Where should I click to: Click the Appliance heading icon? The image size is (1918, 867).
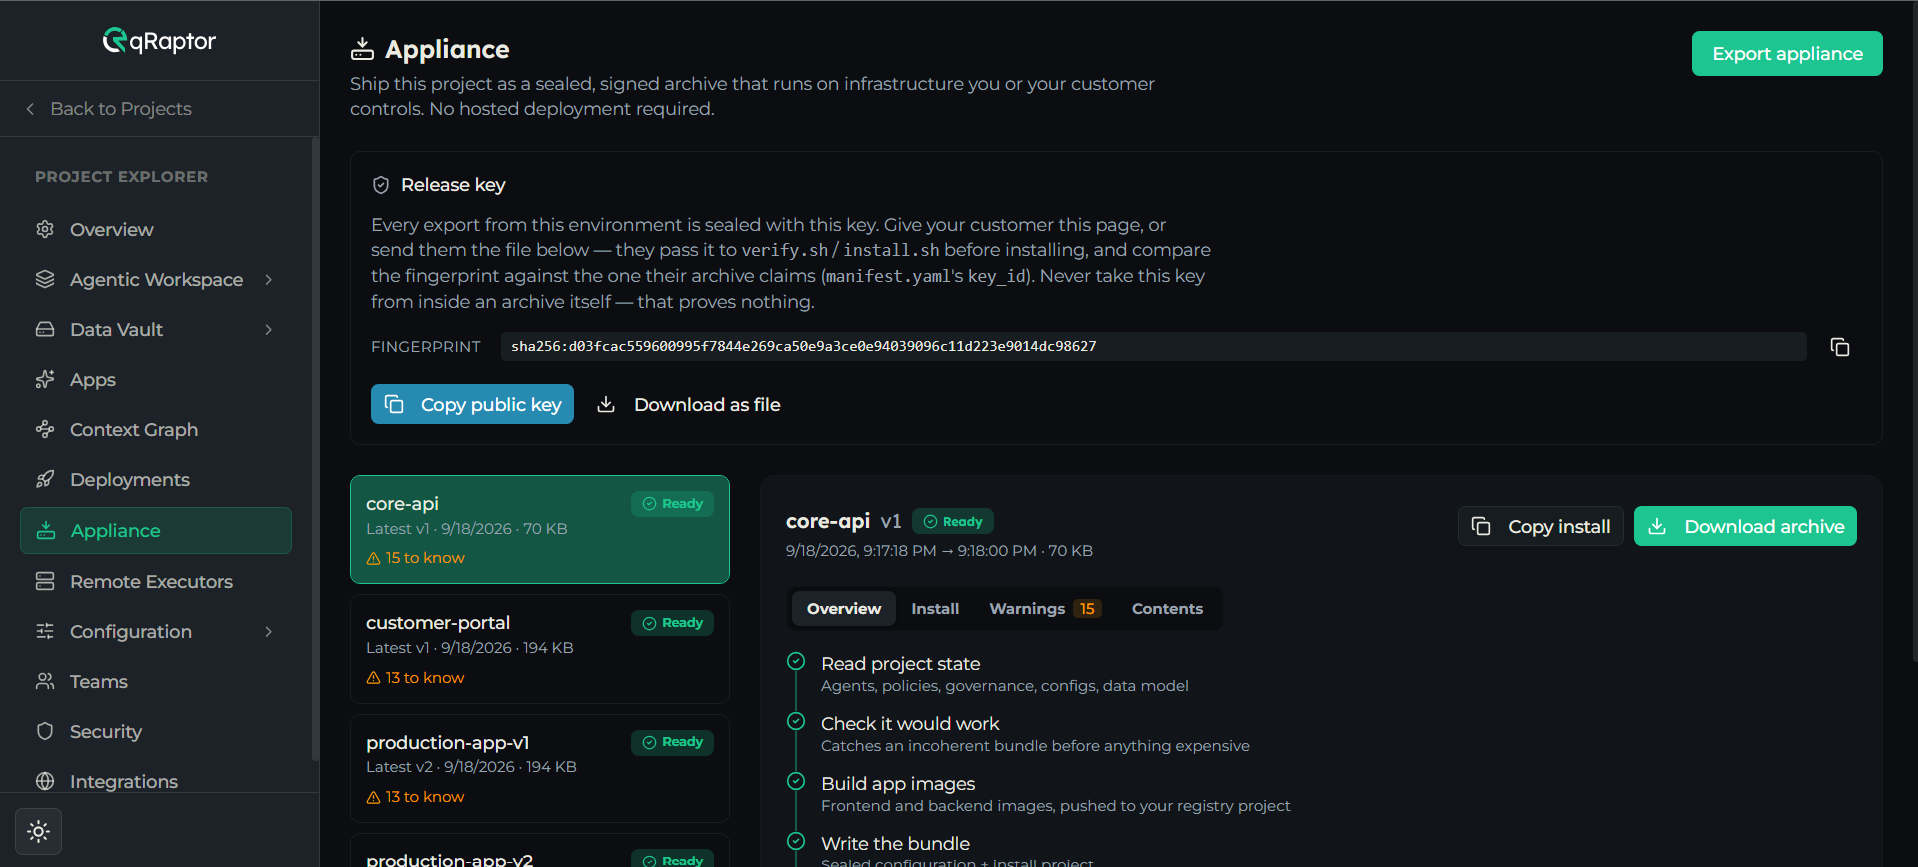pyautogui.click(x=362, y=49)
